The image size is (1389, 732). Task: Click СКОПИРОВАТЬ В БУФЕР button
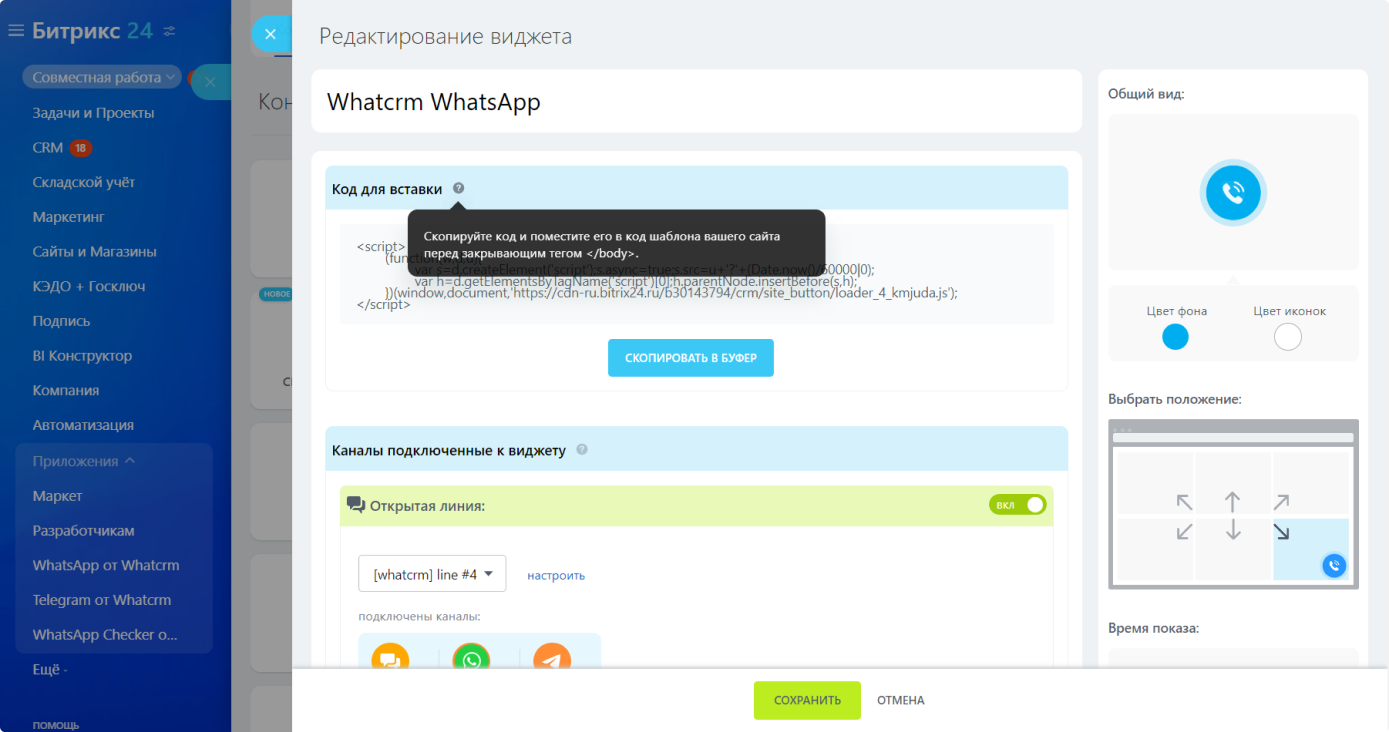click(x=691, y=358)
